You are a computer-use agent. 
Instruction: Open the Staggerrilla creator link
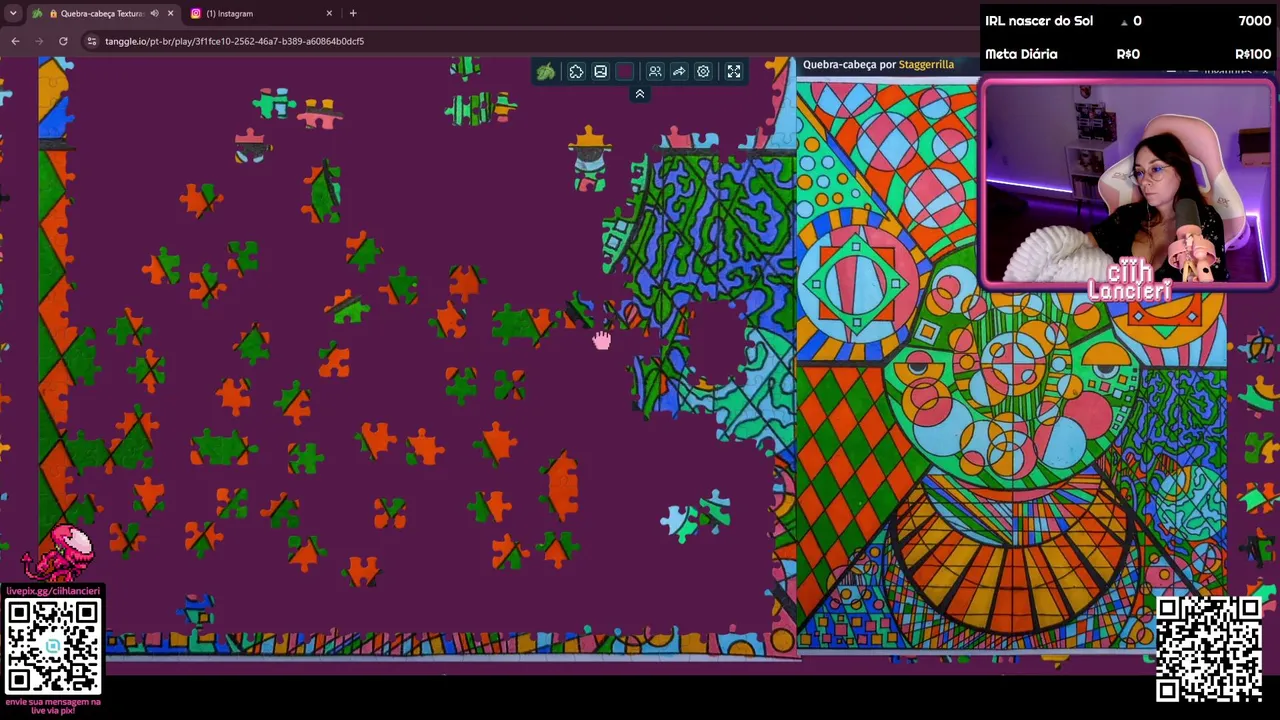click(926, 64)
